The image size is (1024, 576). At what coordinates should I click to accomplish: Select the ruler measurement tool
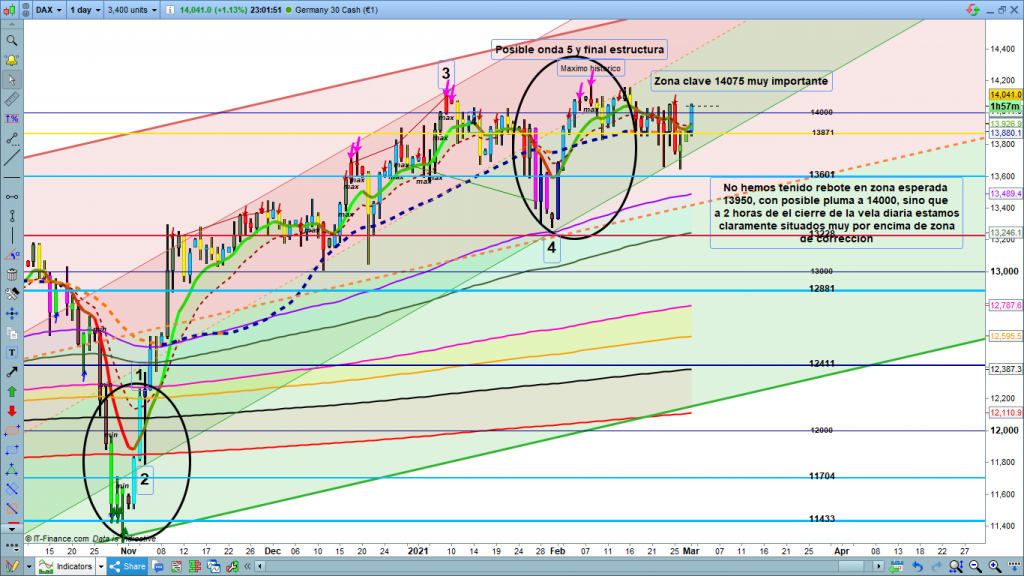coord(11,100)
